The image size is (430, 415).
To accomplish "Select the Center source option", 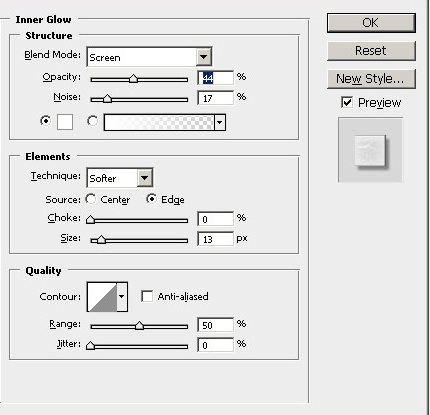I will (91, 199).
